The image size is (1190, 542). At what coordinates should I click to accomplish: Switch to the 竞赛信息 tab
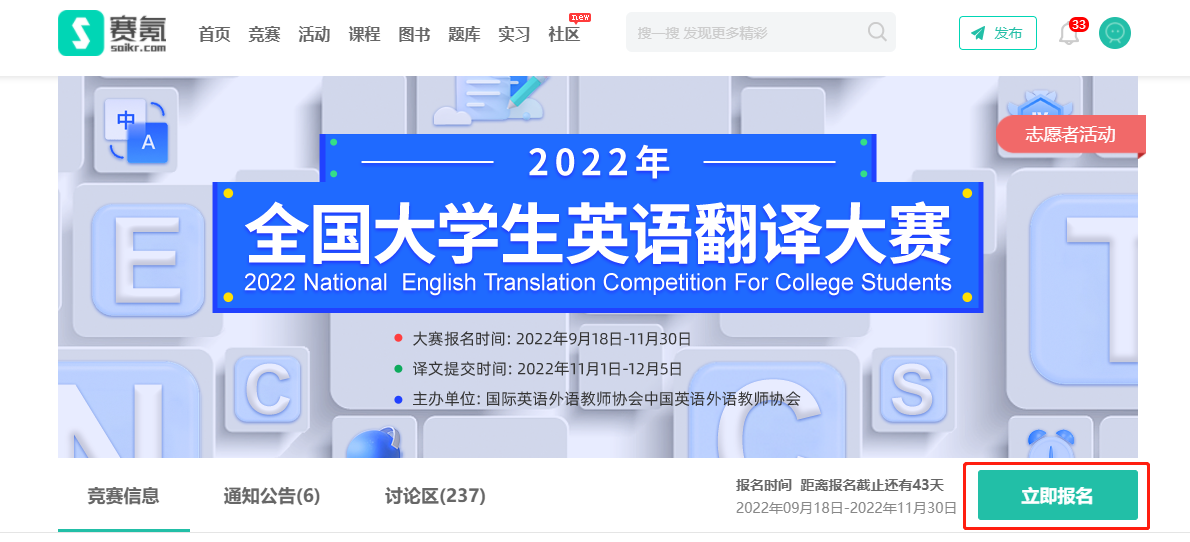[x=123, y=496]
